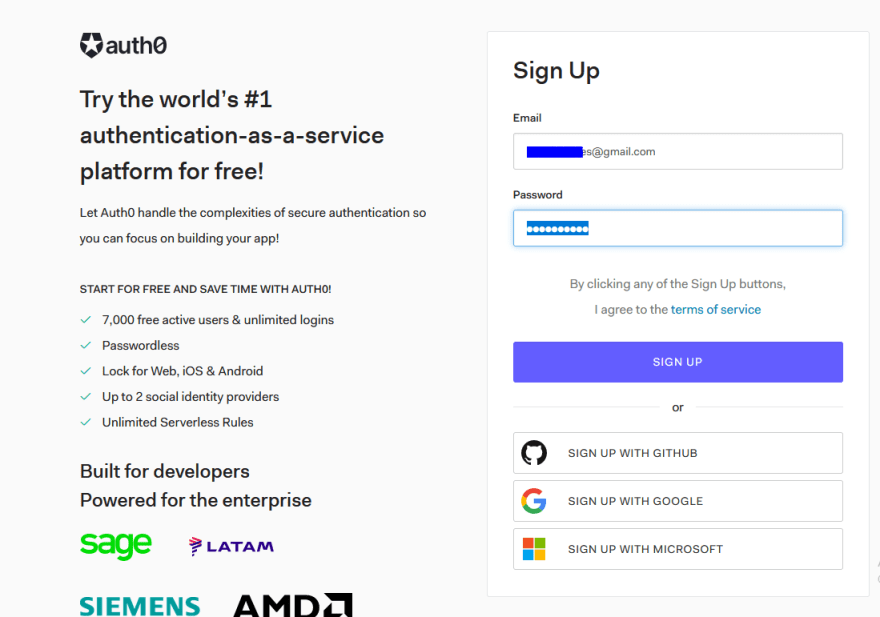Click the Auth0 shield logo icon
This screenshot has width=880, height=617.
(x=91, y=45)
